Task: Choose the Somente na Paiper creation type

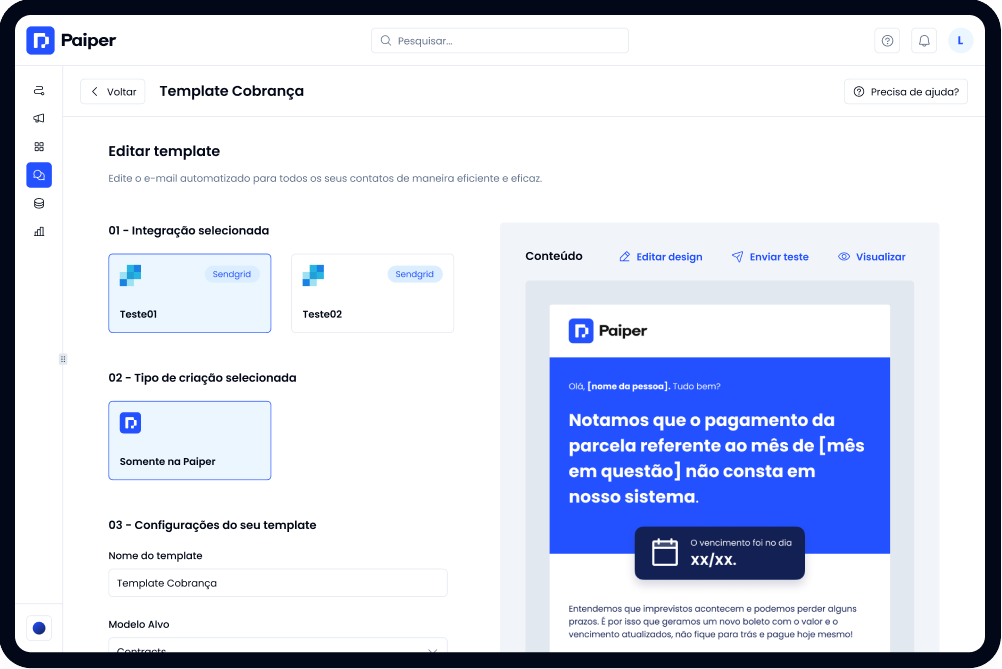Action: [x=190, y=440]
